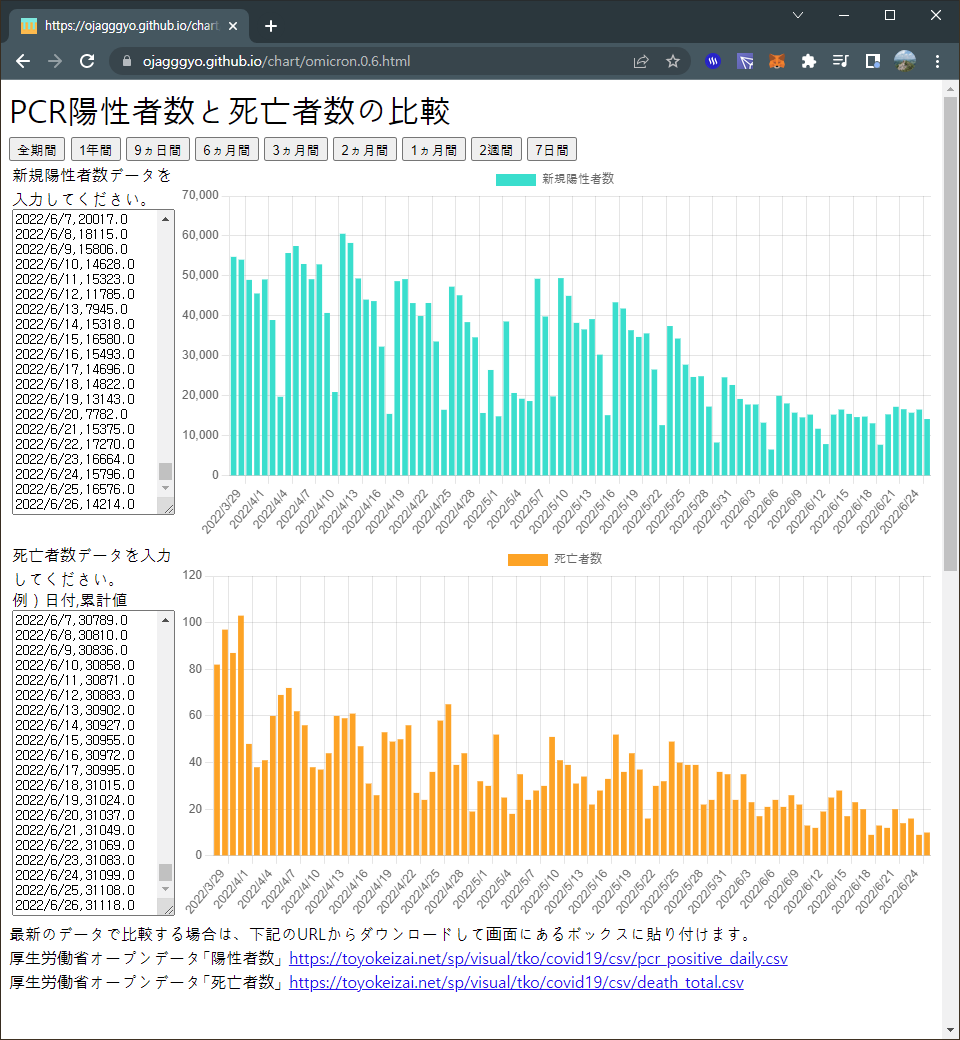
Task: Toggle 新規陽性者数 legend series
Action: tap(555, 179)
